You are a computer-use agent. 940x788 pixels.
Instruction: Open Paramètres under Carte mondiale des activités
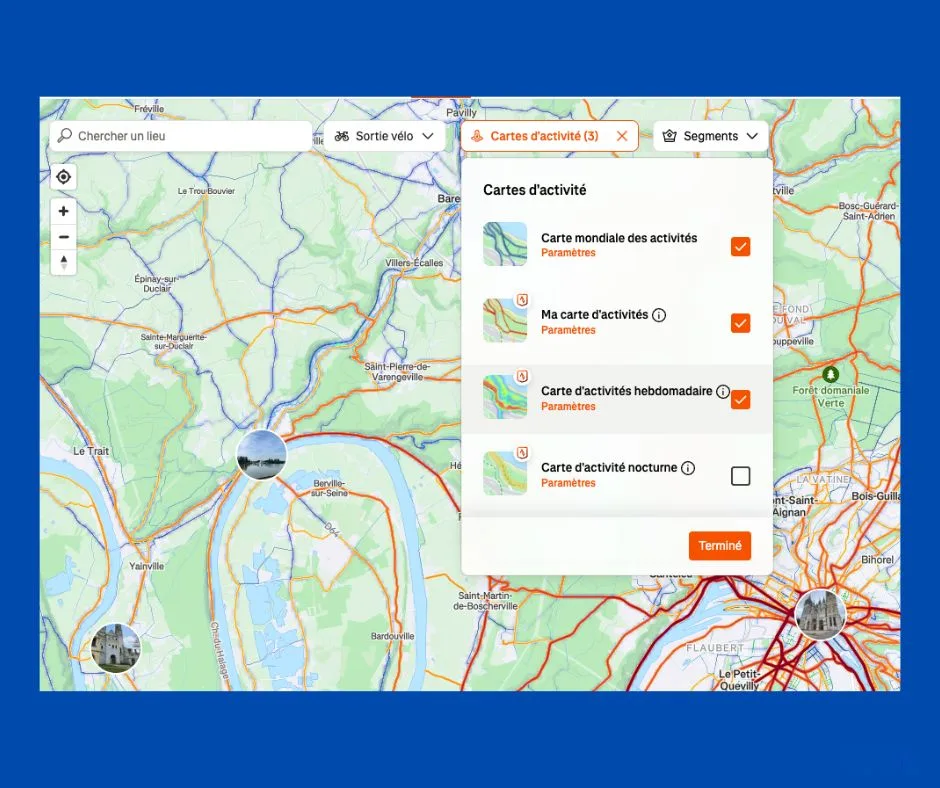[x=566, y=253]
